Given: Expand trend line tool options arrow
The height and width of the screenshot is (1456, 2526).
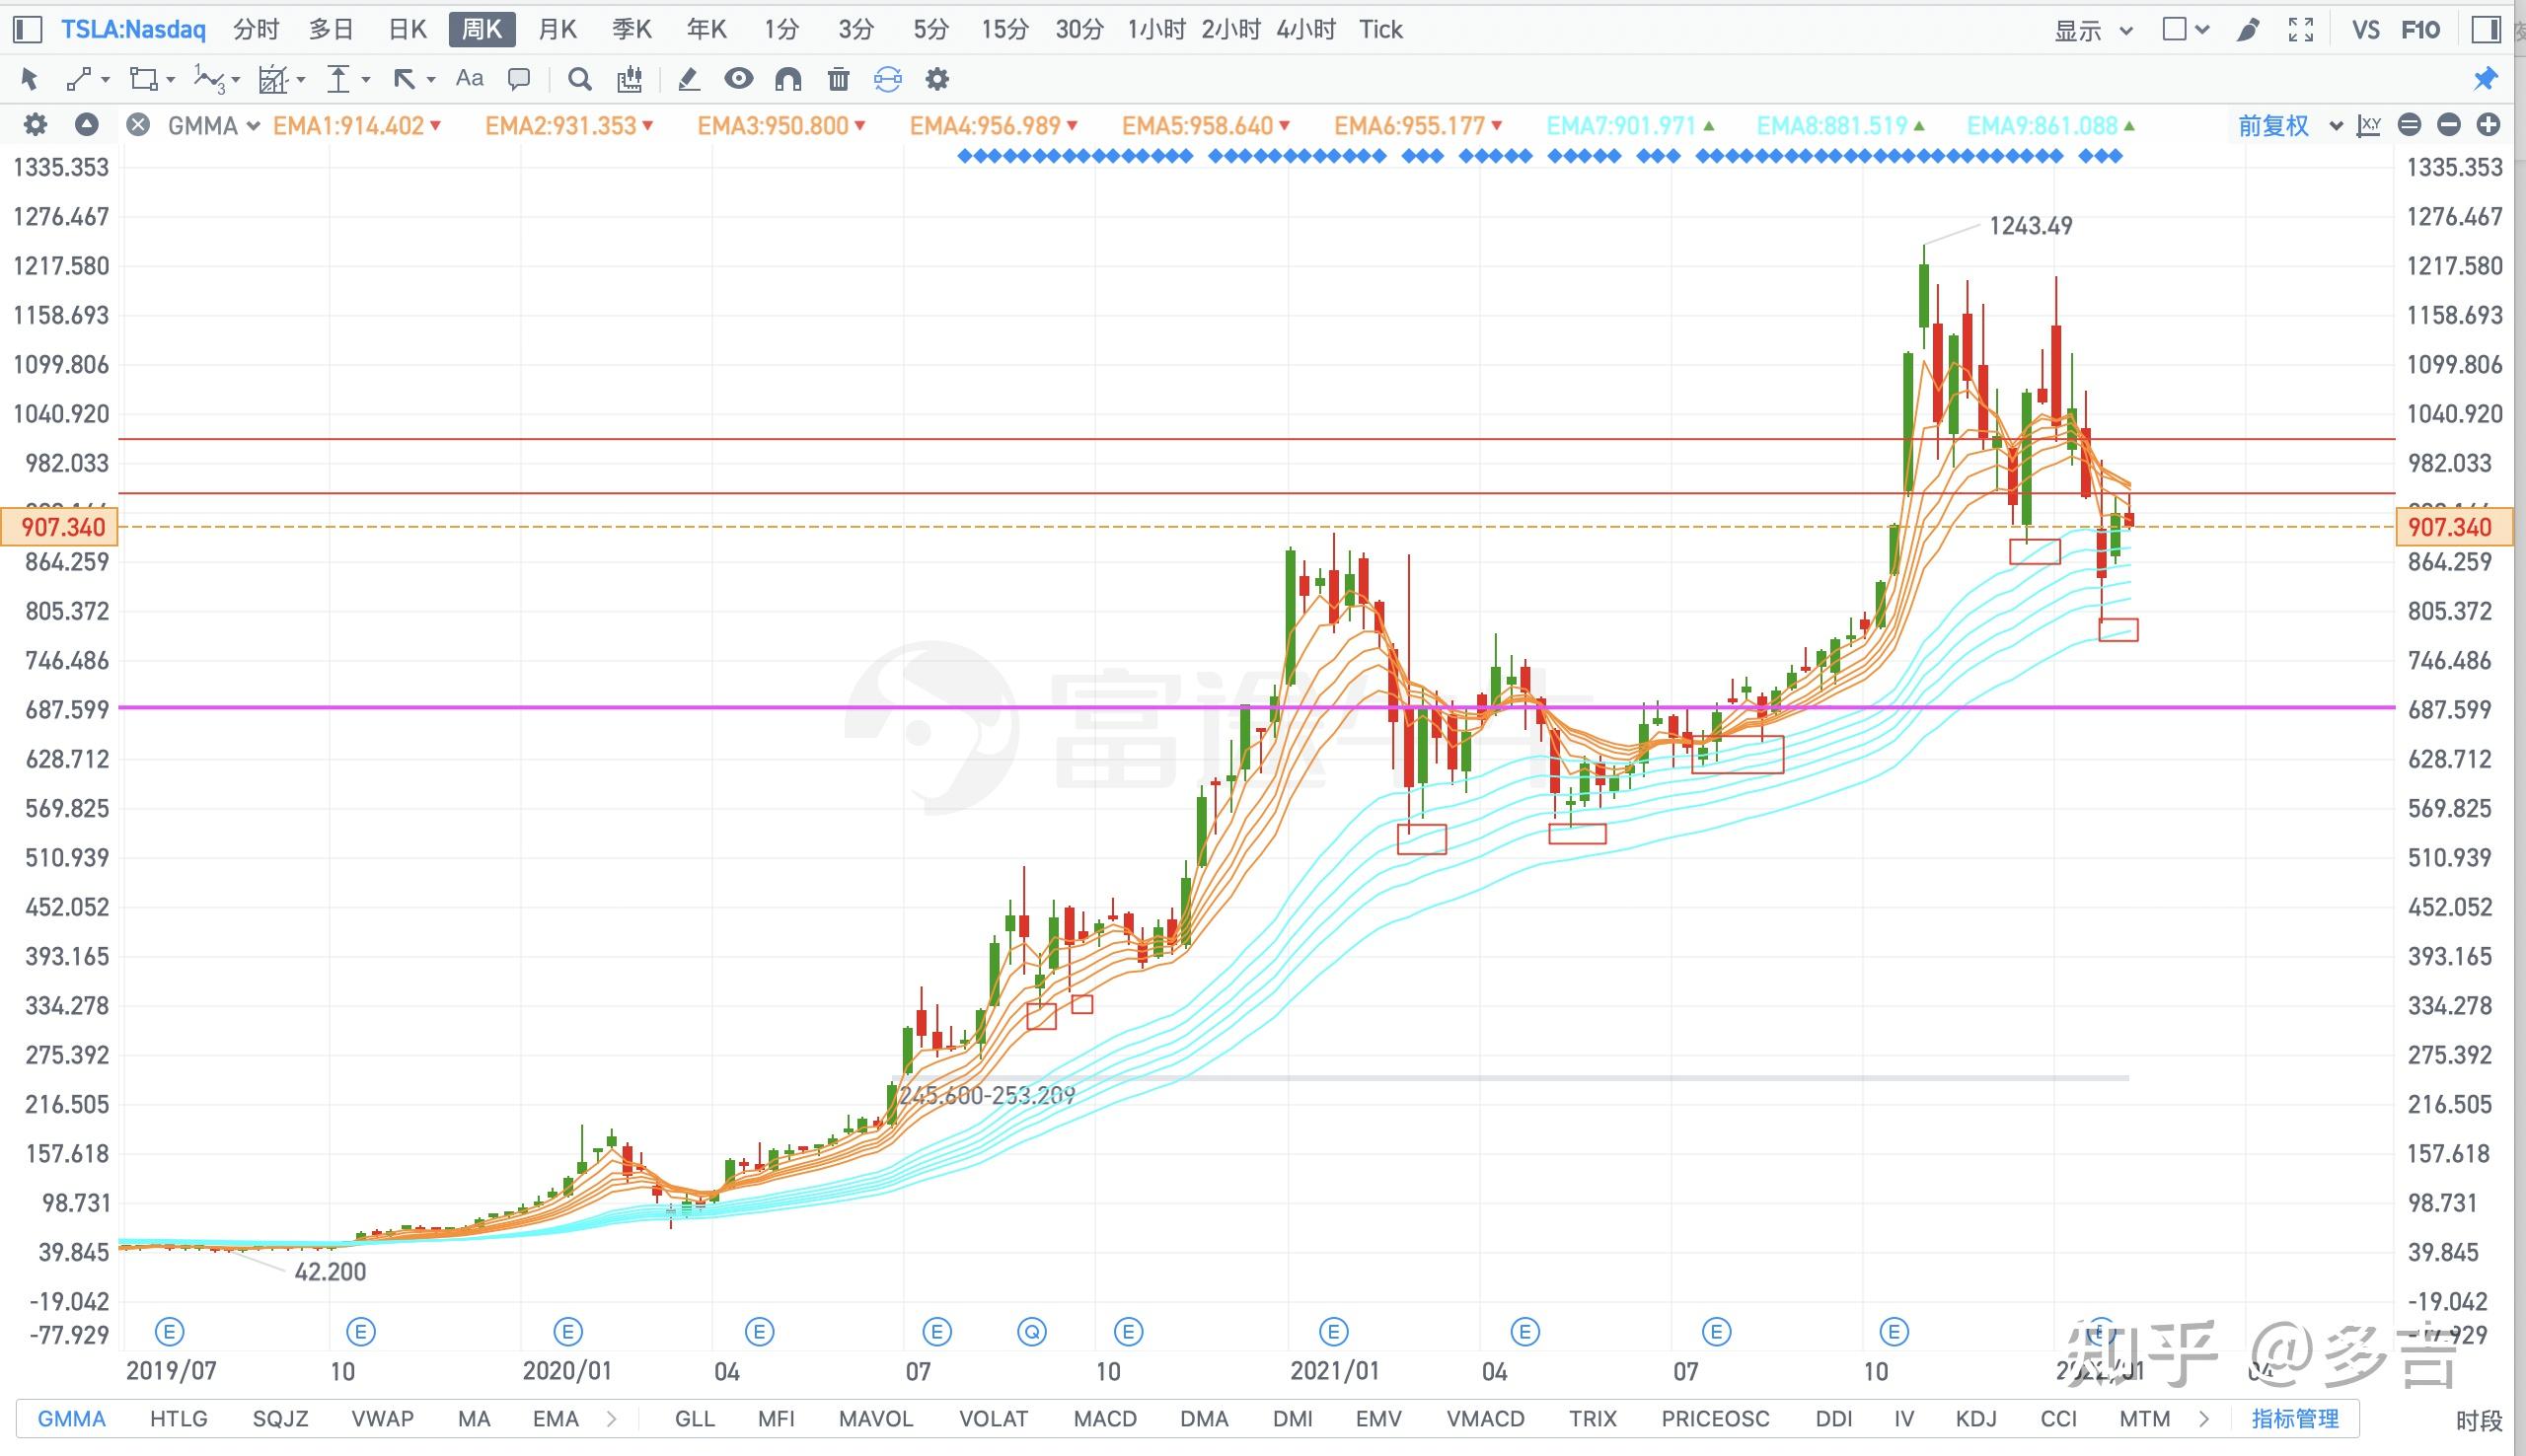Looking at the screenshot, I should (x=104, y=79).
